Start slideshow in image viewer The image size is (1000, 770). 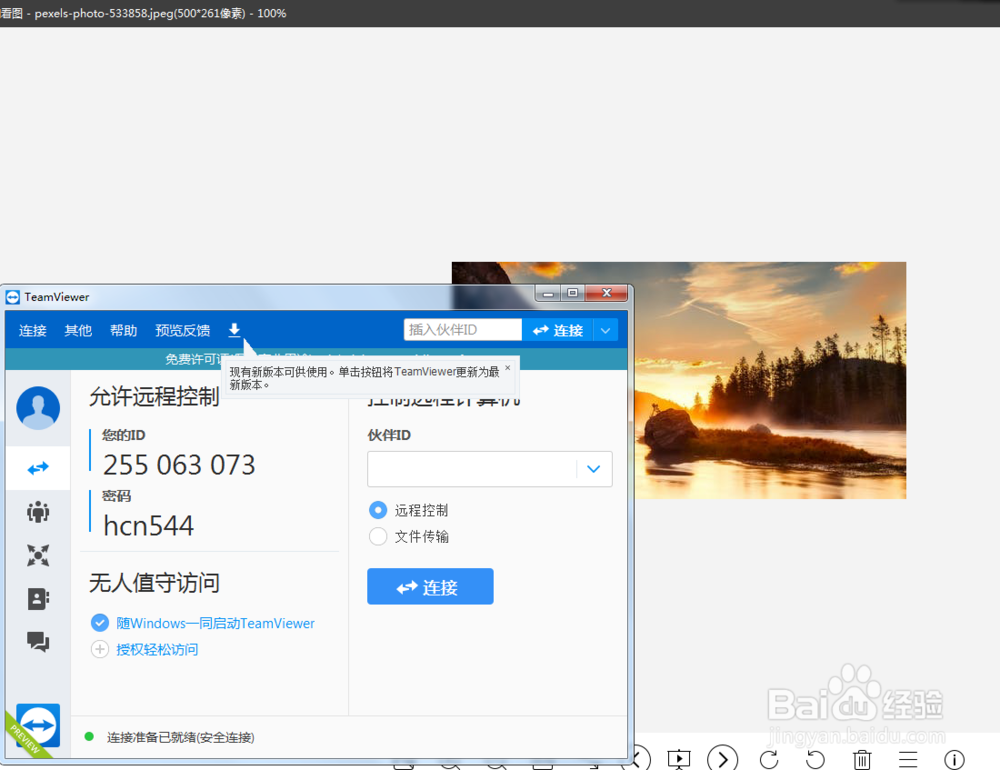[x=679, y=759]
